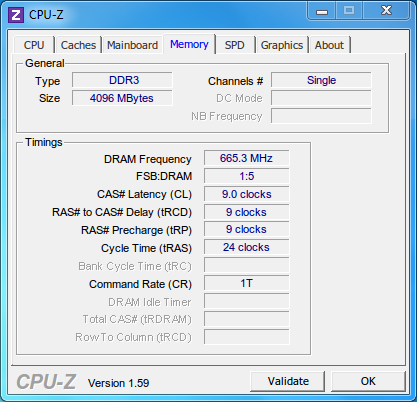Select the Mainboard tab
Image resolution: width=417 pixels, height=402 pixels.
tap(132, 45)
